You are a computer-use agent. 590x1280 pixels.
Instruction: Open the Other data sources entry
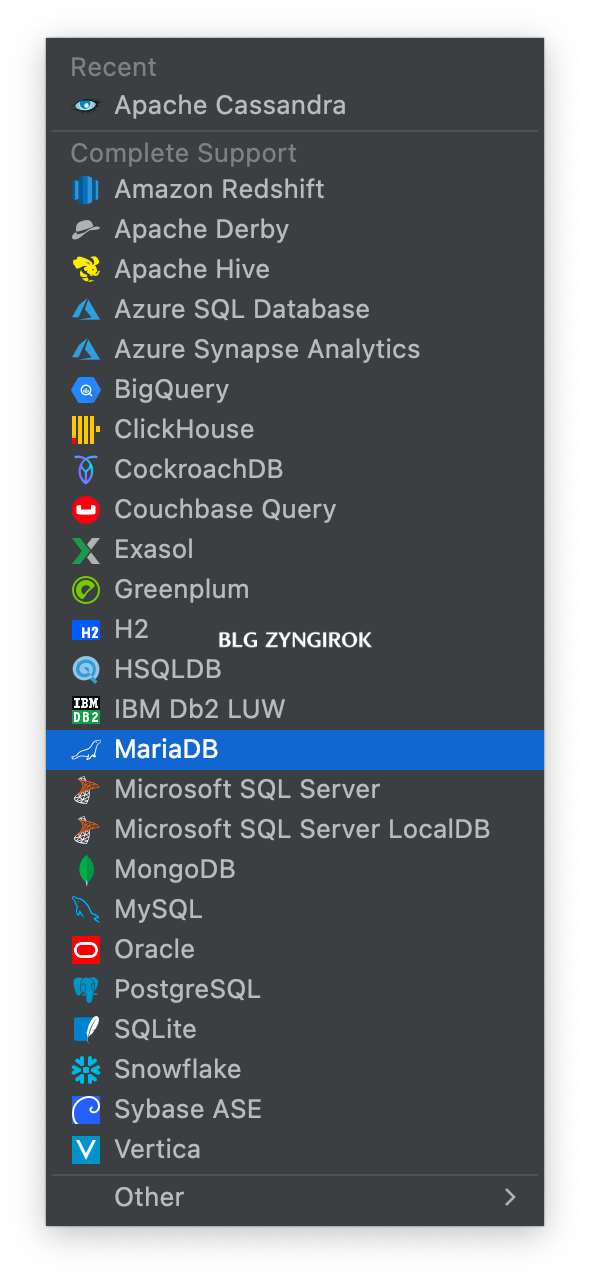pos(295,1197)
